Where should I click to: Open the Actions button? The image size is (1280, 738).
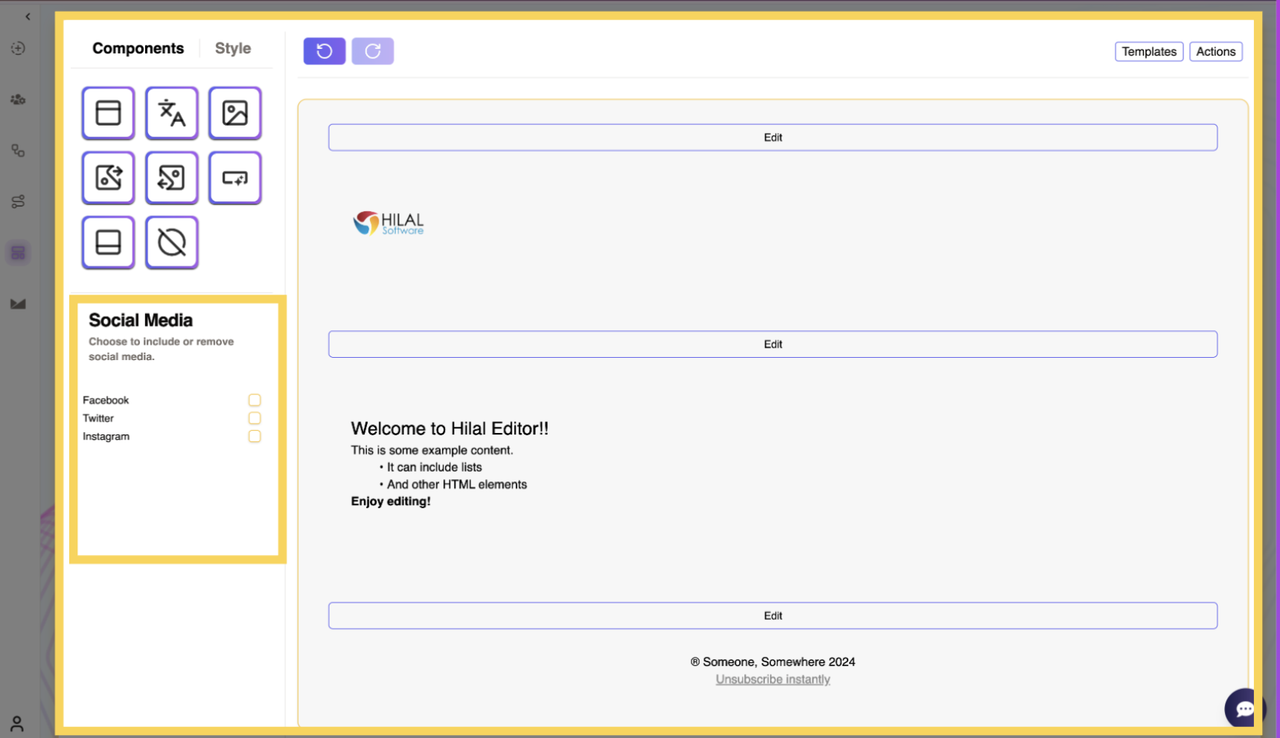point(1216,52)
